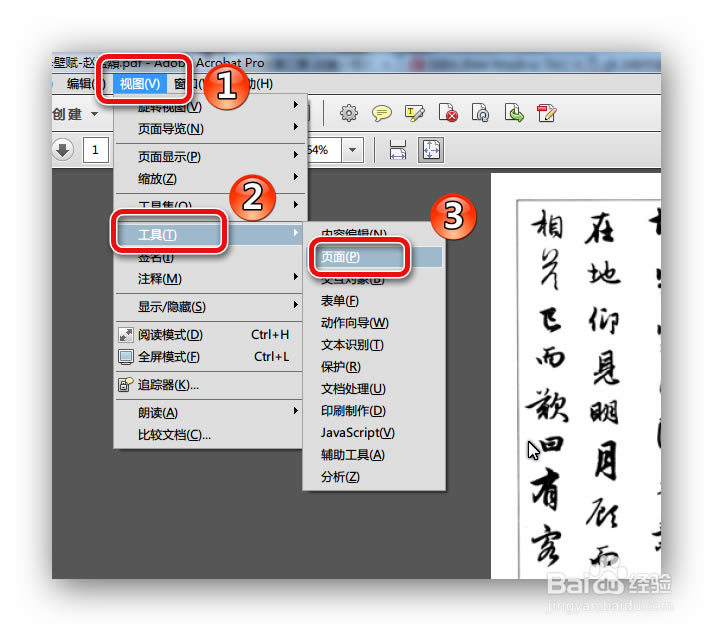This screenshot has height=631, width=713.
Task: Click the Reading Mode menu icon
Action: click(x=126, y=335)
